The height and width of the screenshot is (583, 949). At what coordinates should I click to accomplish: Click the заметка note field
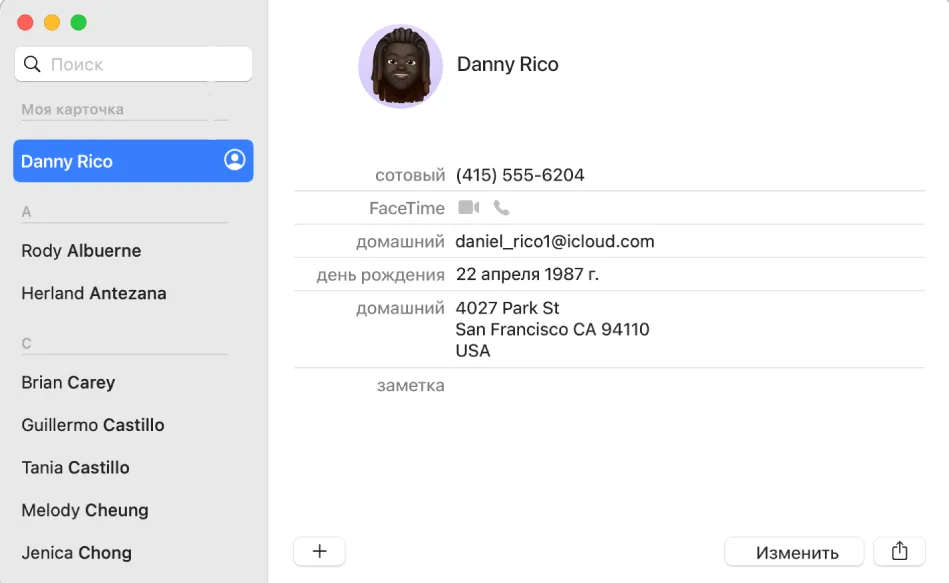tap(609, 386)
